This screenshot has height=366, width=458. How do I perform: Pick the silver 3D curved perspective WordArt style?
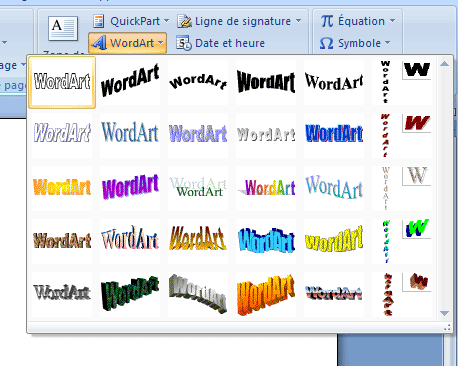[198, 294]
